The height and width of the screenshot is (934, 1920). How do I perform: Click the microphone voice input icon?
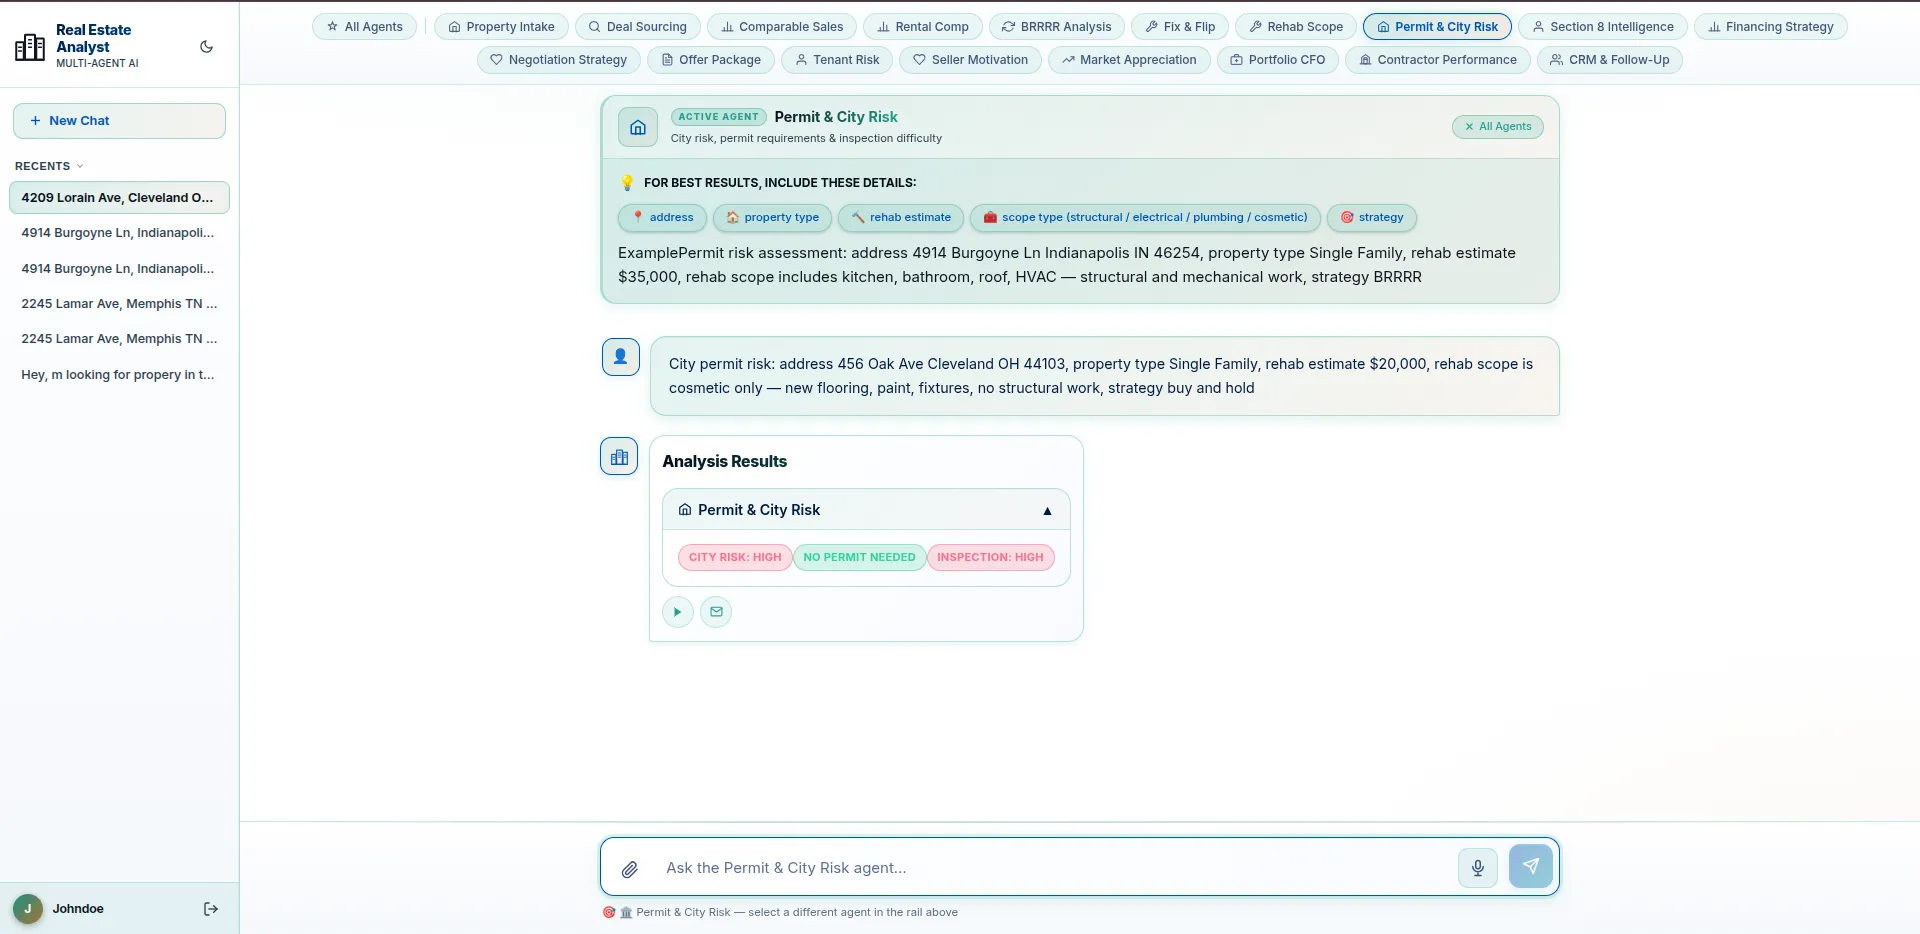[x=1477, y=867]
